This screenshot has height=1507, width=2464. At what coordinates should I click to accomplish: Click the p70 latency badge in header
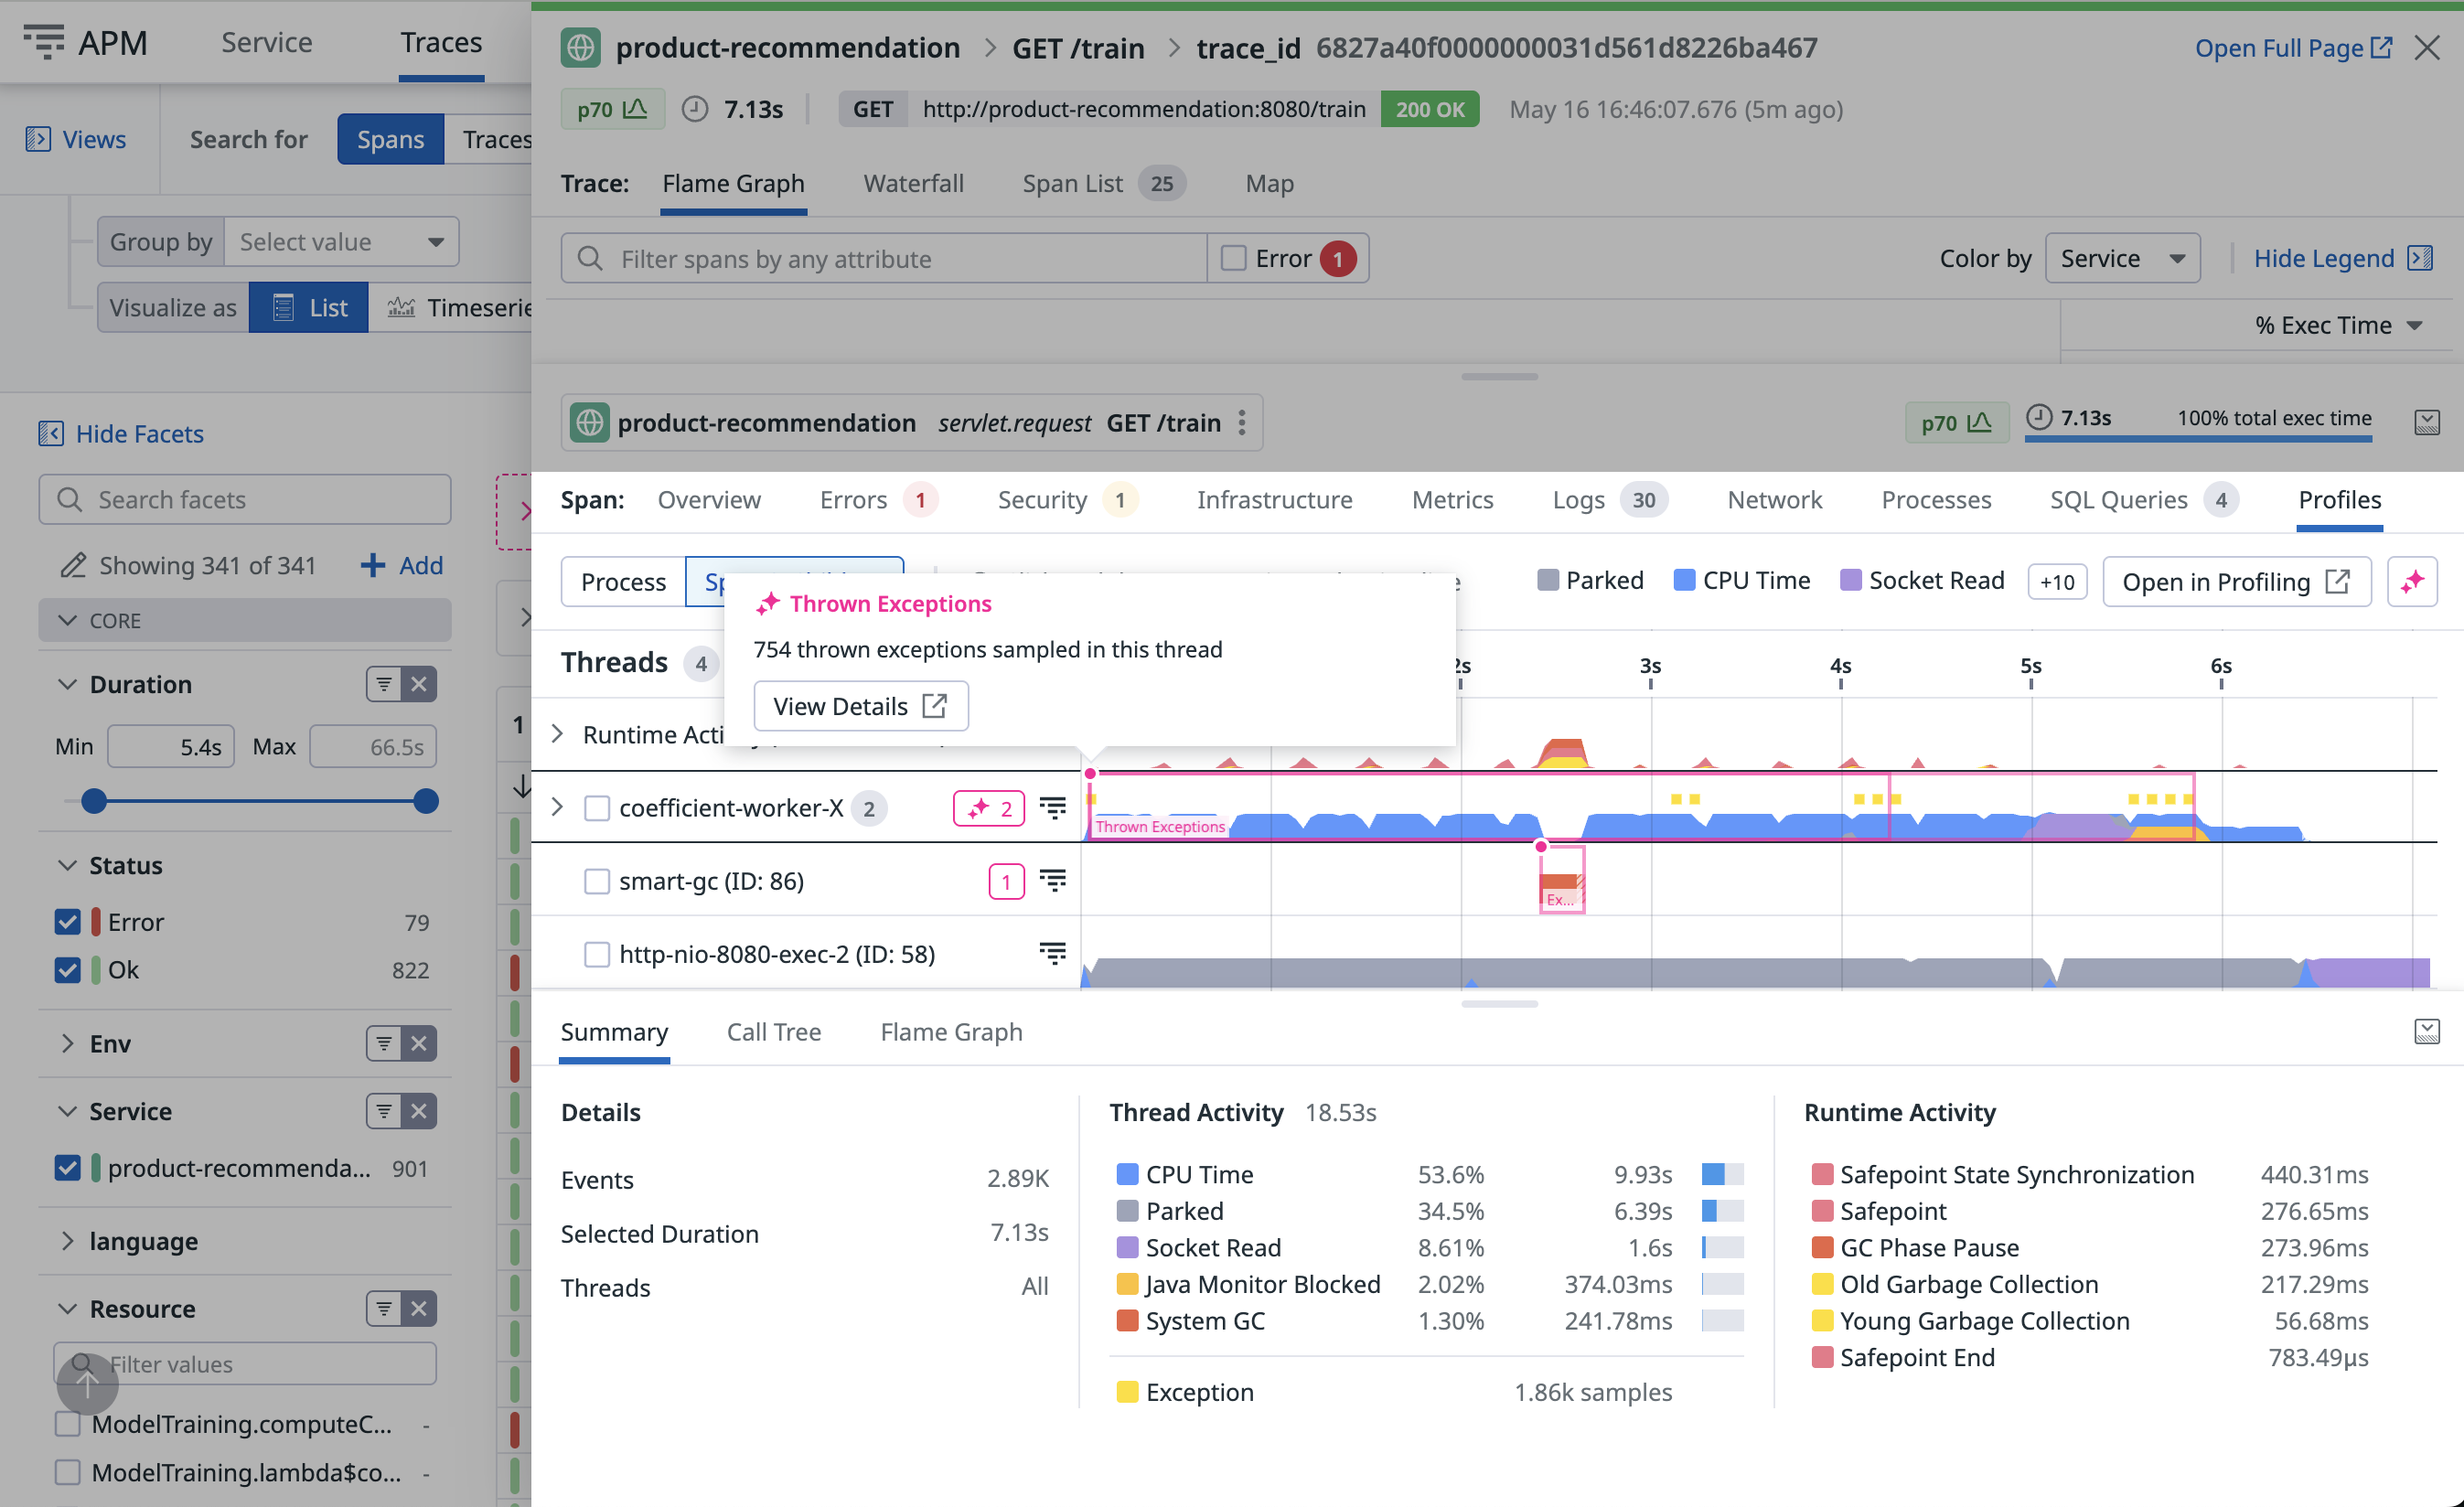click(612, 109)
